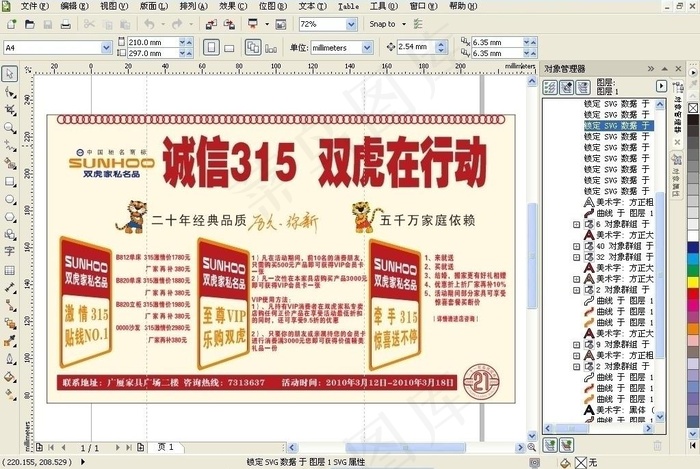
Task: Click the Export icon
Action: [229, 24]
